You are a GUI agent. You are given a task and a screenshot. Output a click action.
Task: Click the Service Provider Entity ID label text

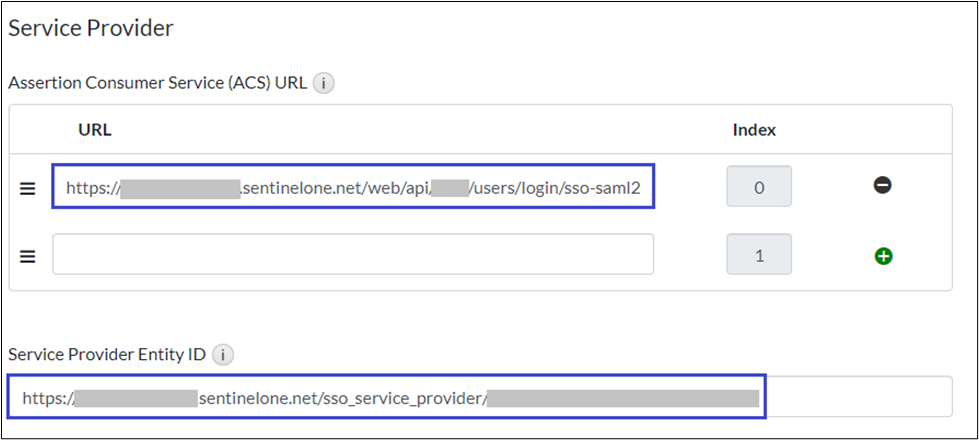(108, 354)
